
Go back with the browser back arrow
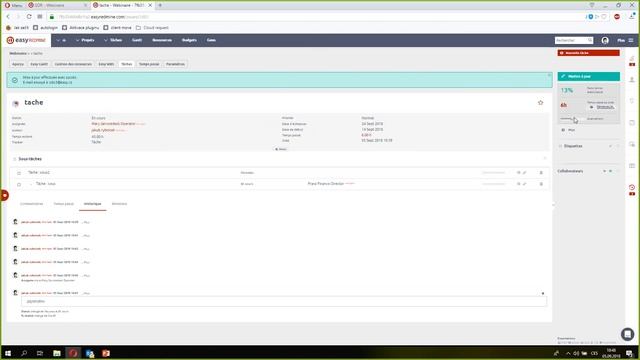(x=8, y=16)
